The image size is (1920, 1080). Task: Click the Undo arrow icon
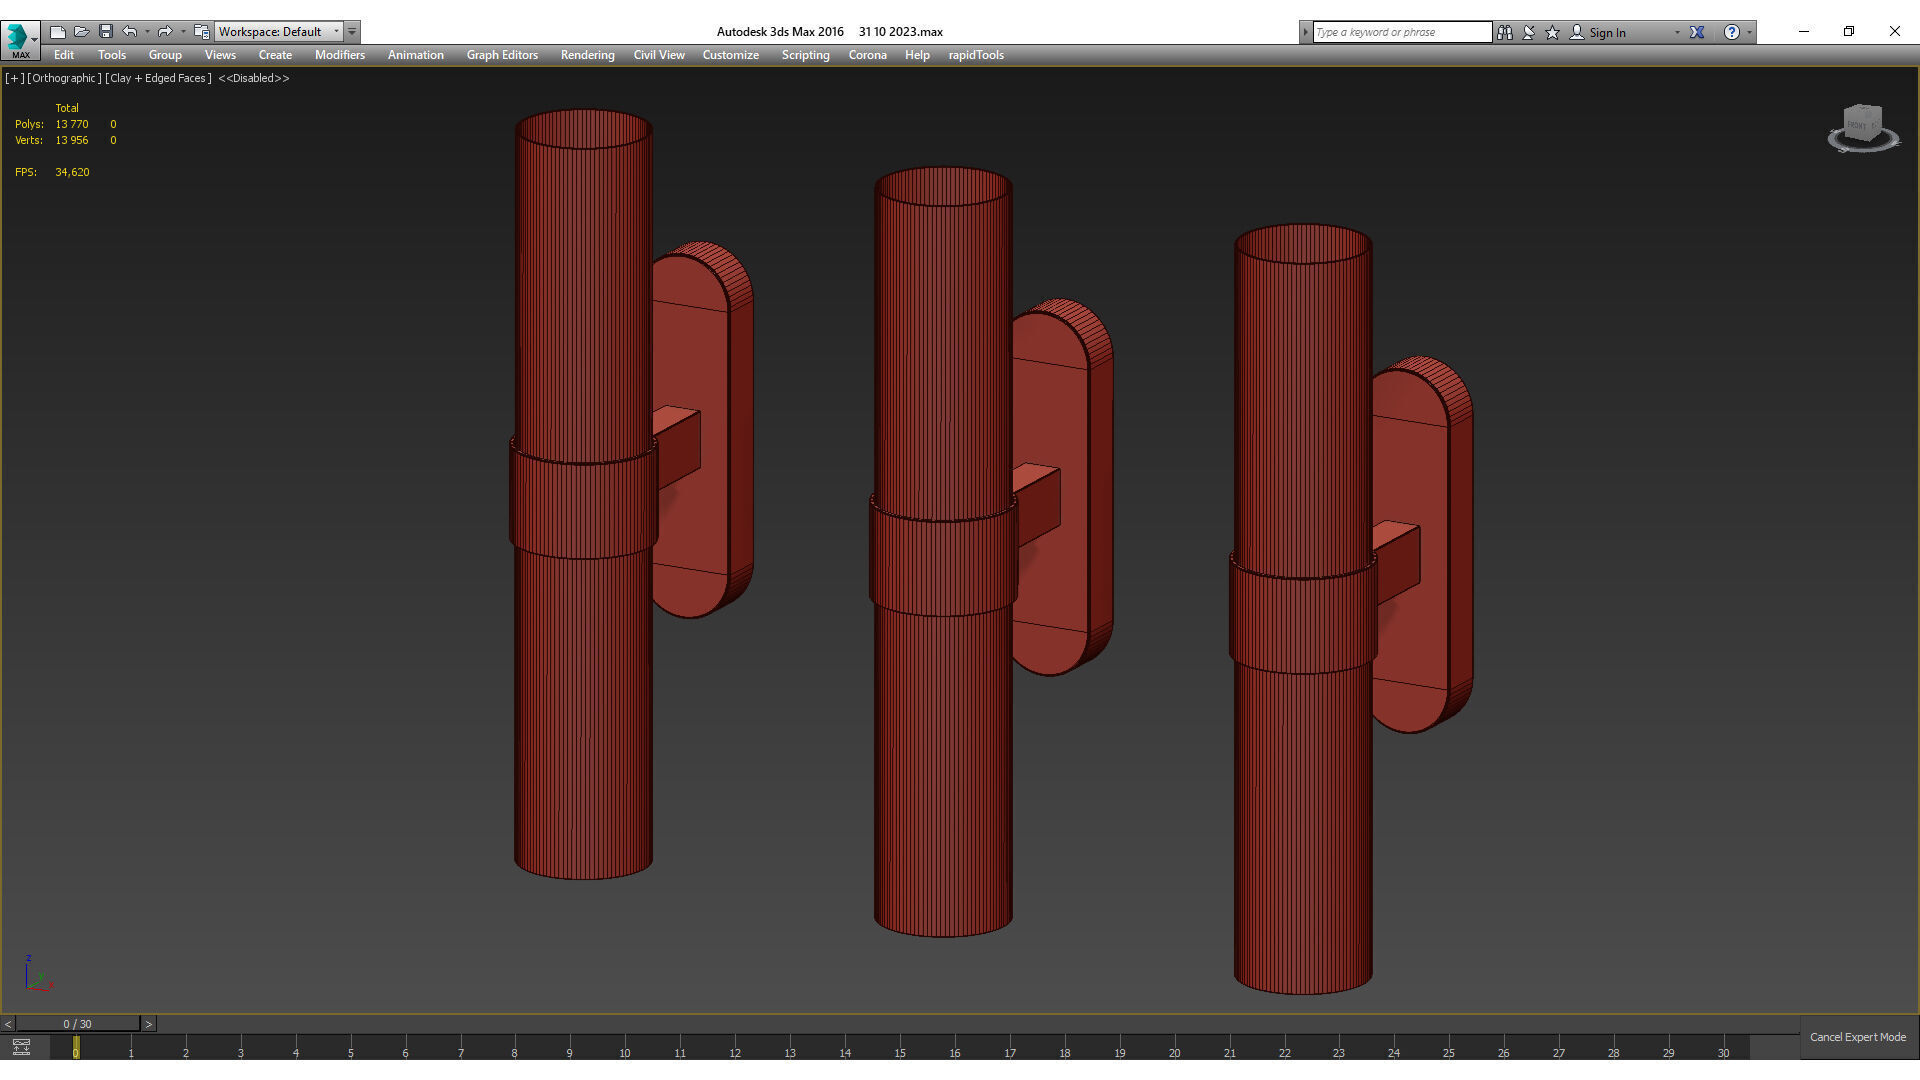[130, 32]
